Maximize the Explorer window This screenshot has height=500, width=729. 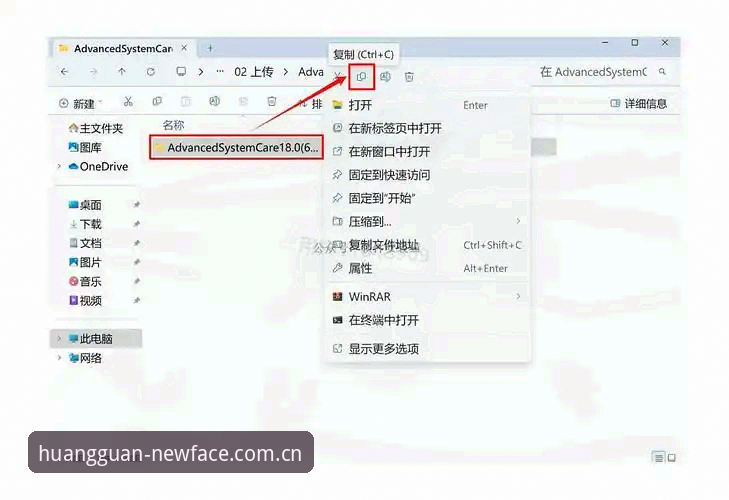(x=635, y=43)
